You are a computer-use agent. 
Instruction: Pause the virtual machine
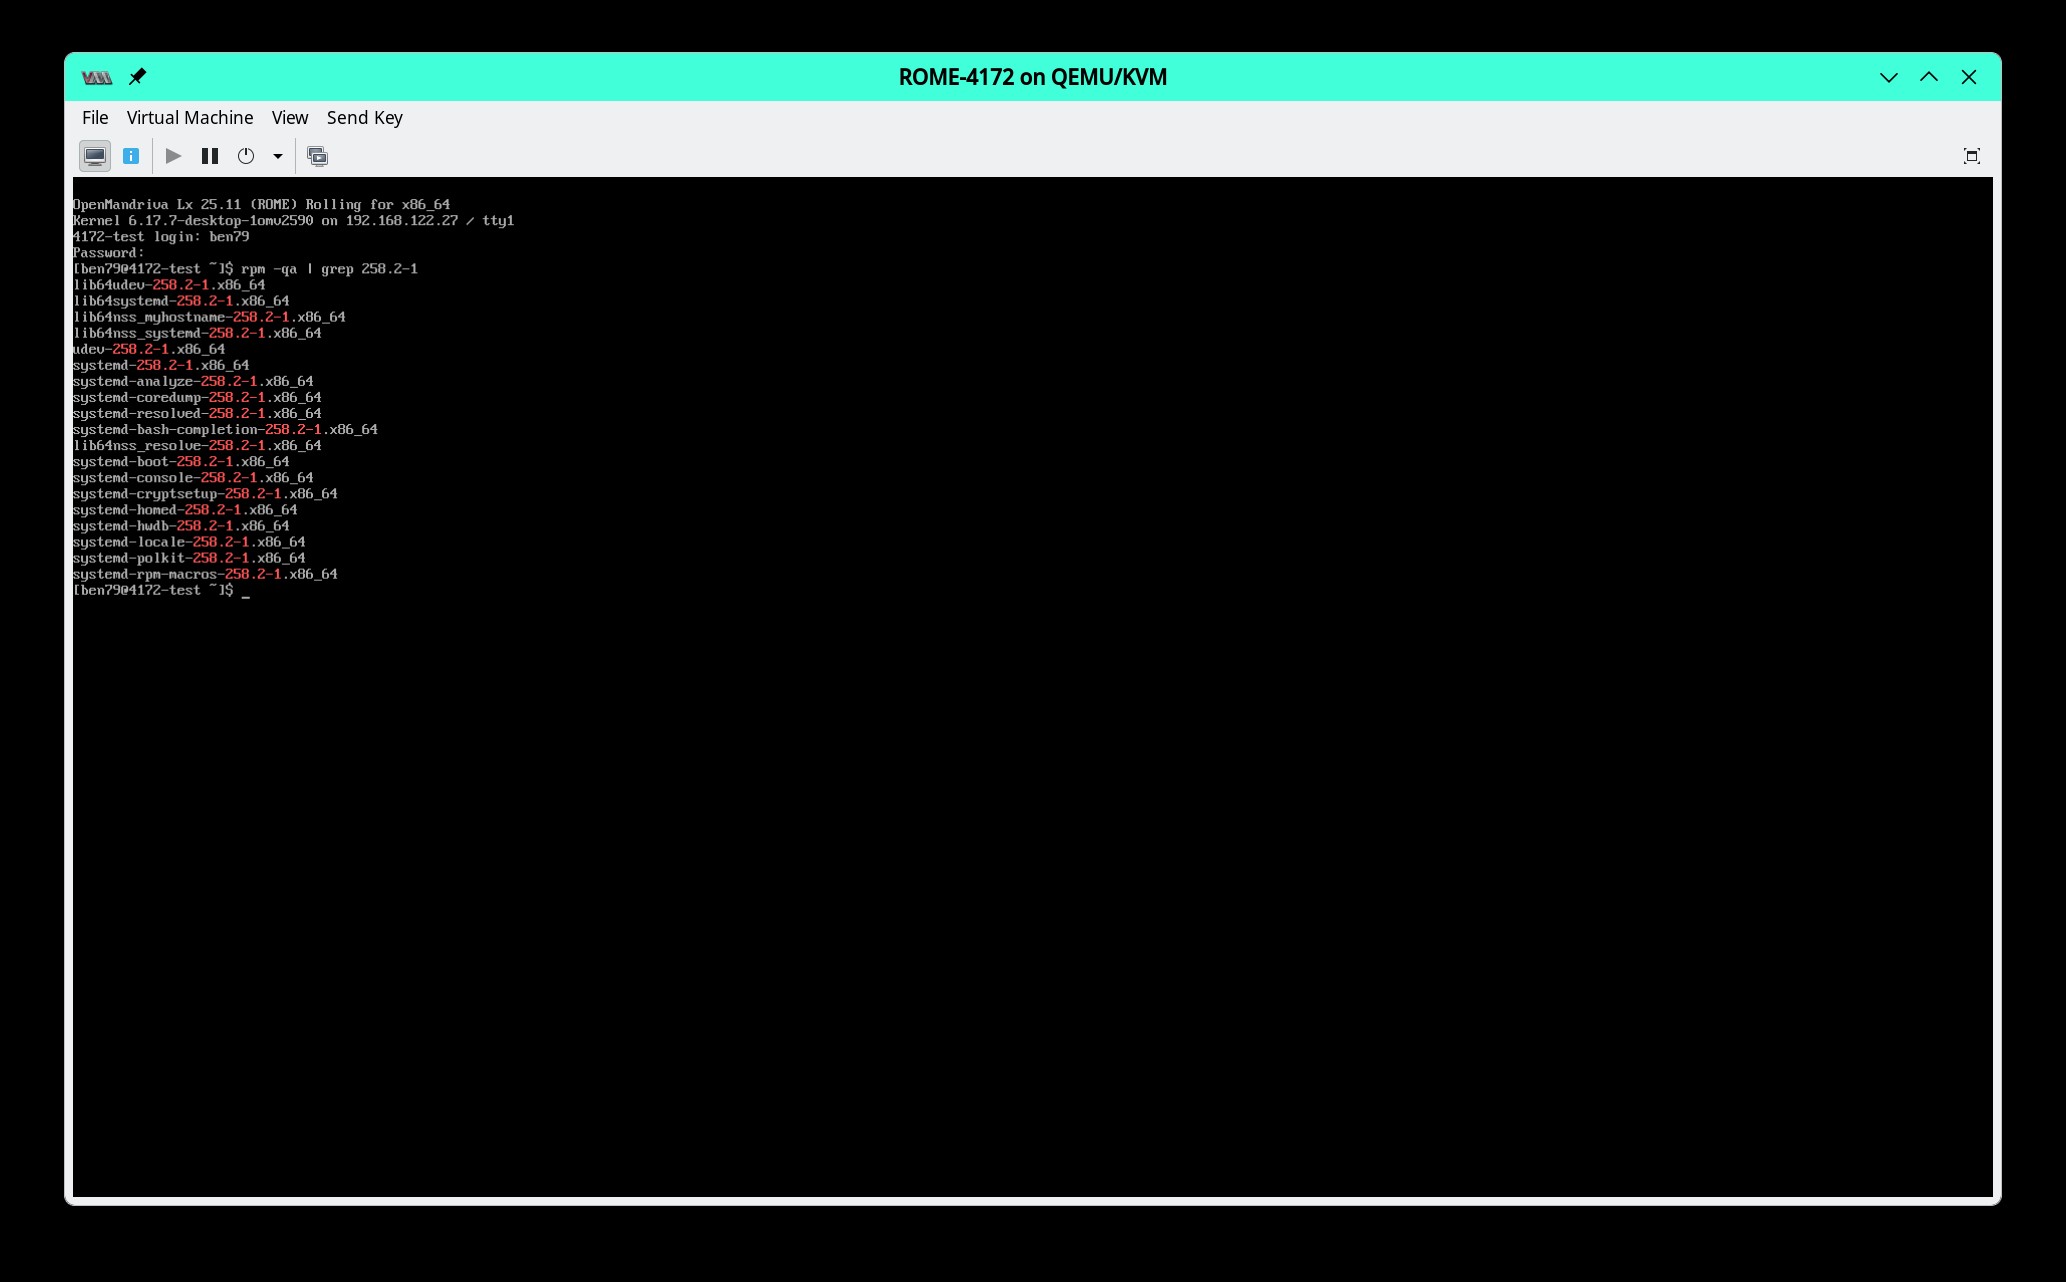point(210,156)
